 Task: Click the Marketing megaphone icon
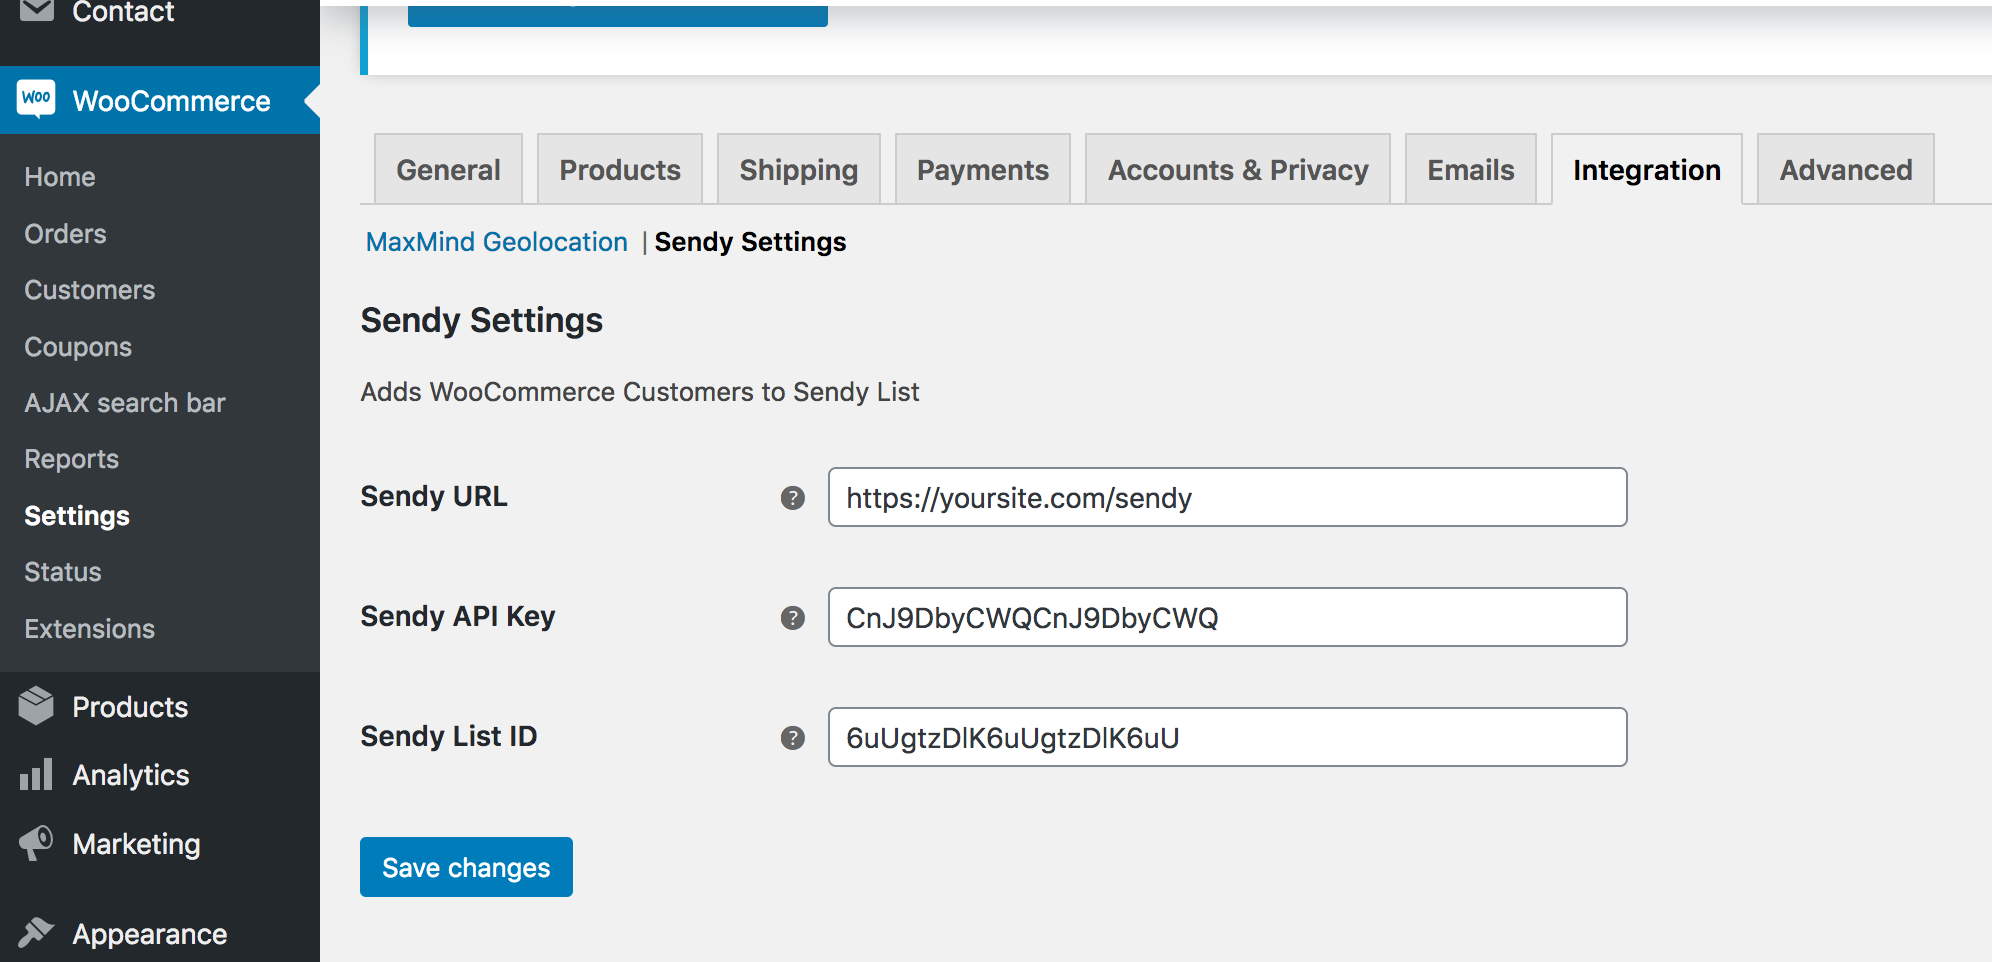click(x=36, y=843)
